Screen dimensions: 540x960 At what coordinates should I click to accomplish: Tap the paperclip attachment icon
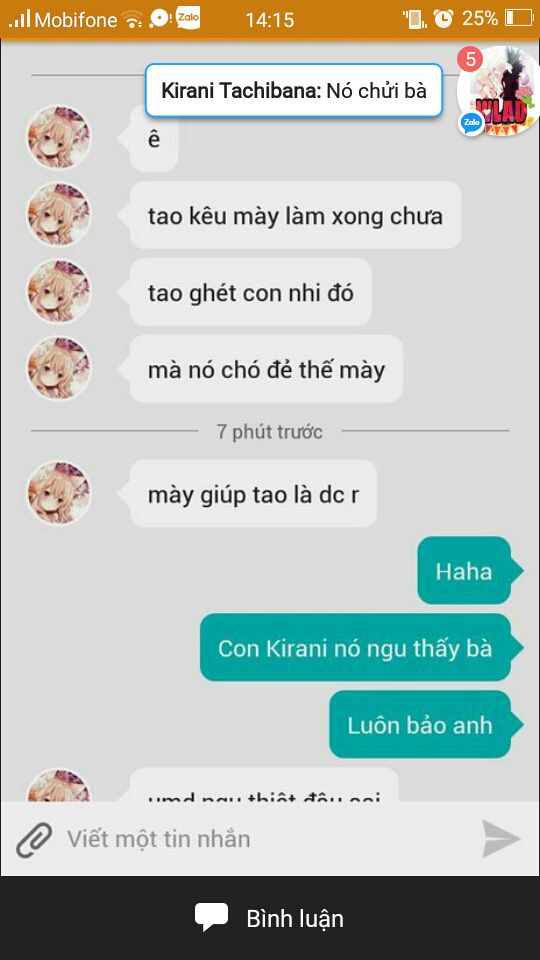(34, 839)
